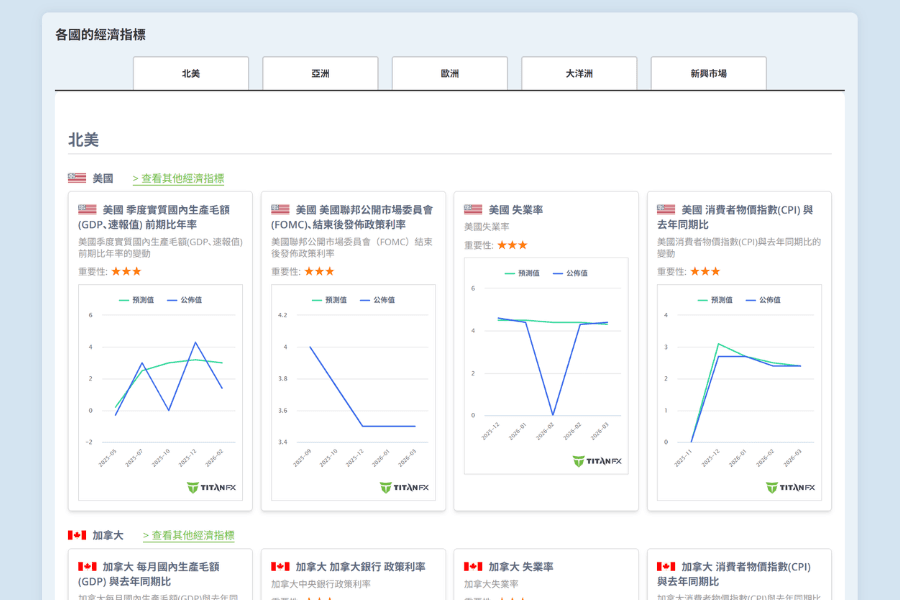Go to the 大洋洲 tab

coord(579,74)
